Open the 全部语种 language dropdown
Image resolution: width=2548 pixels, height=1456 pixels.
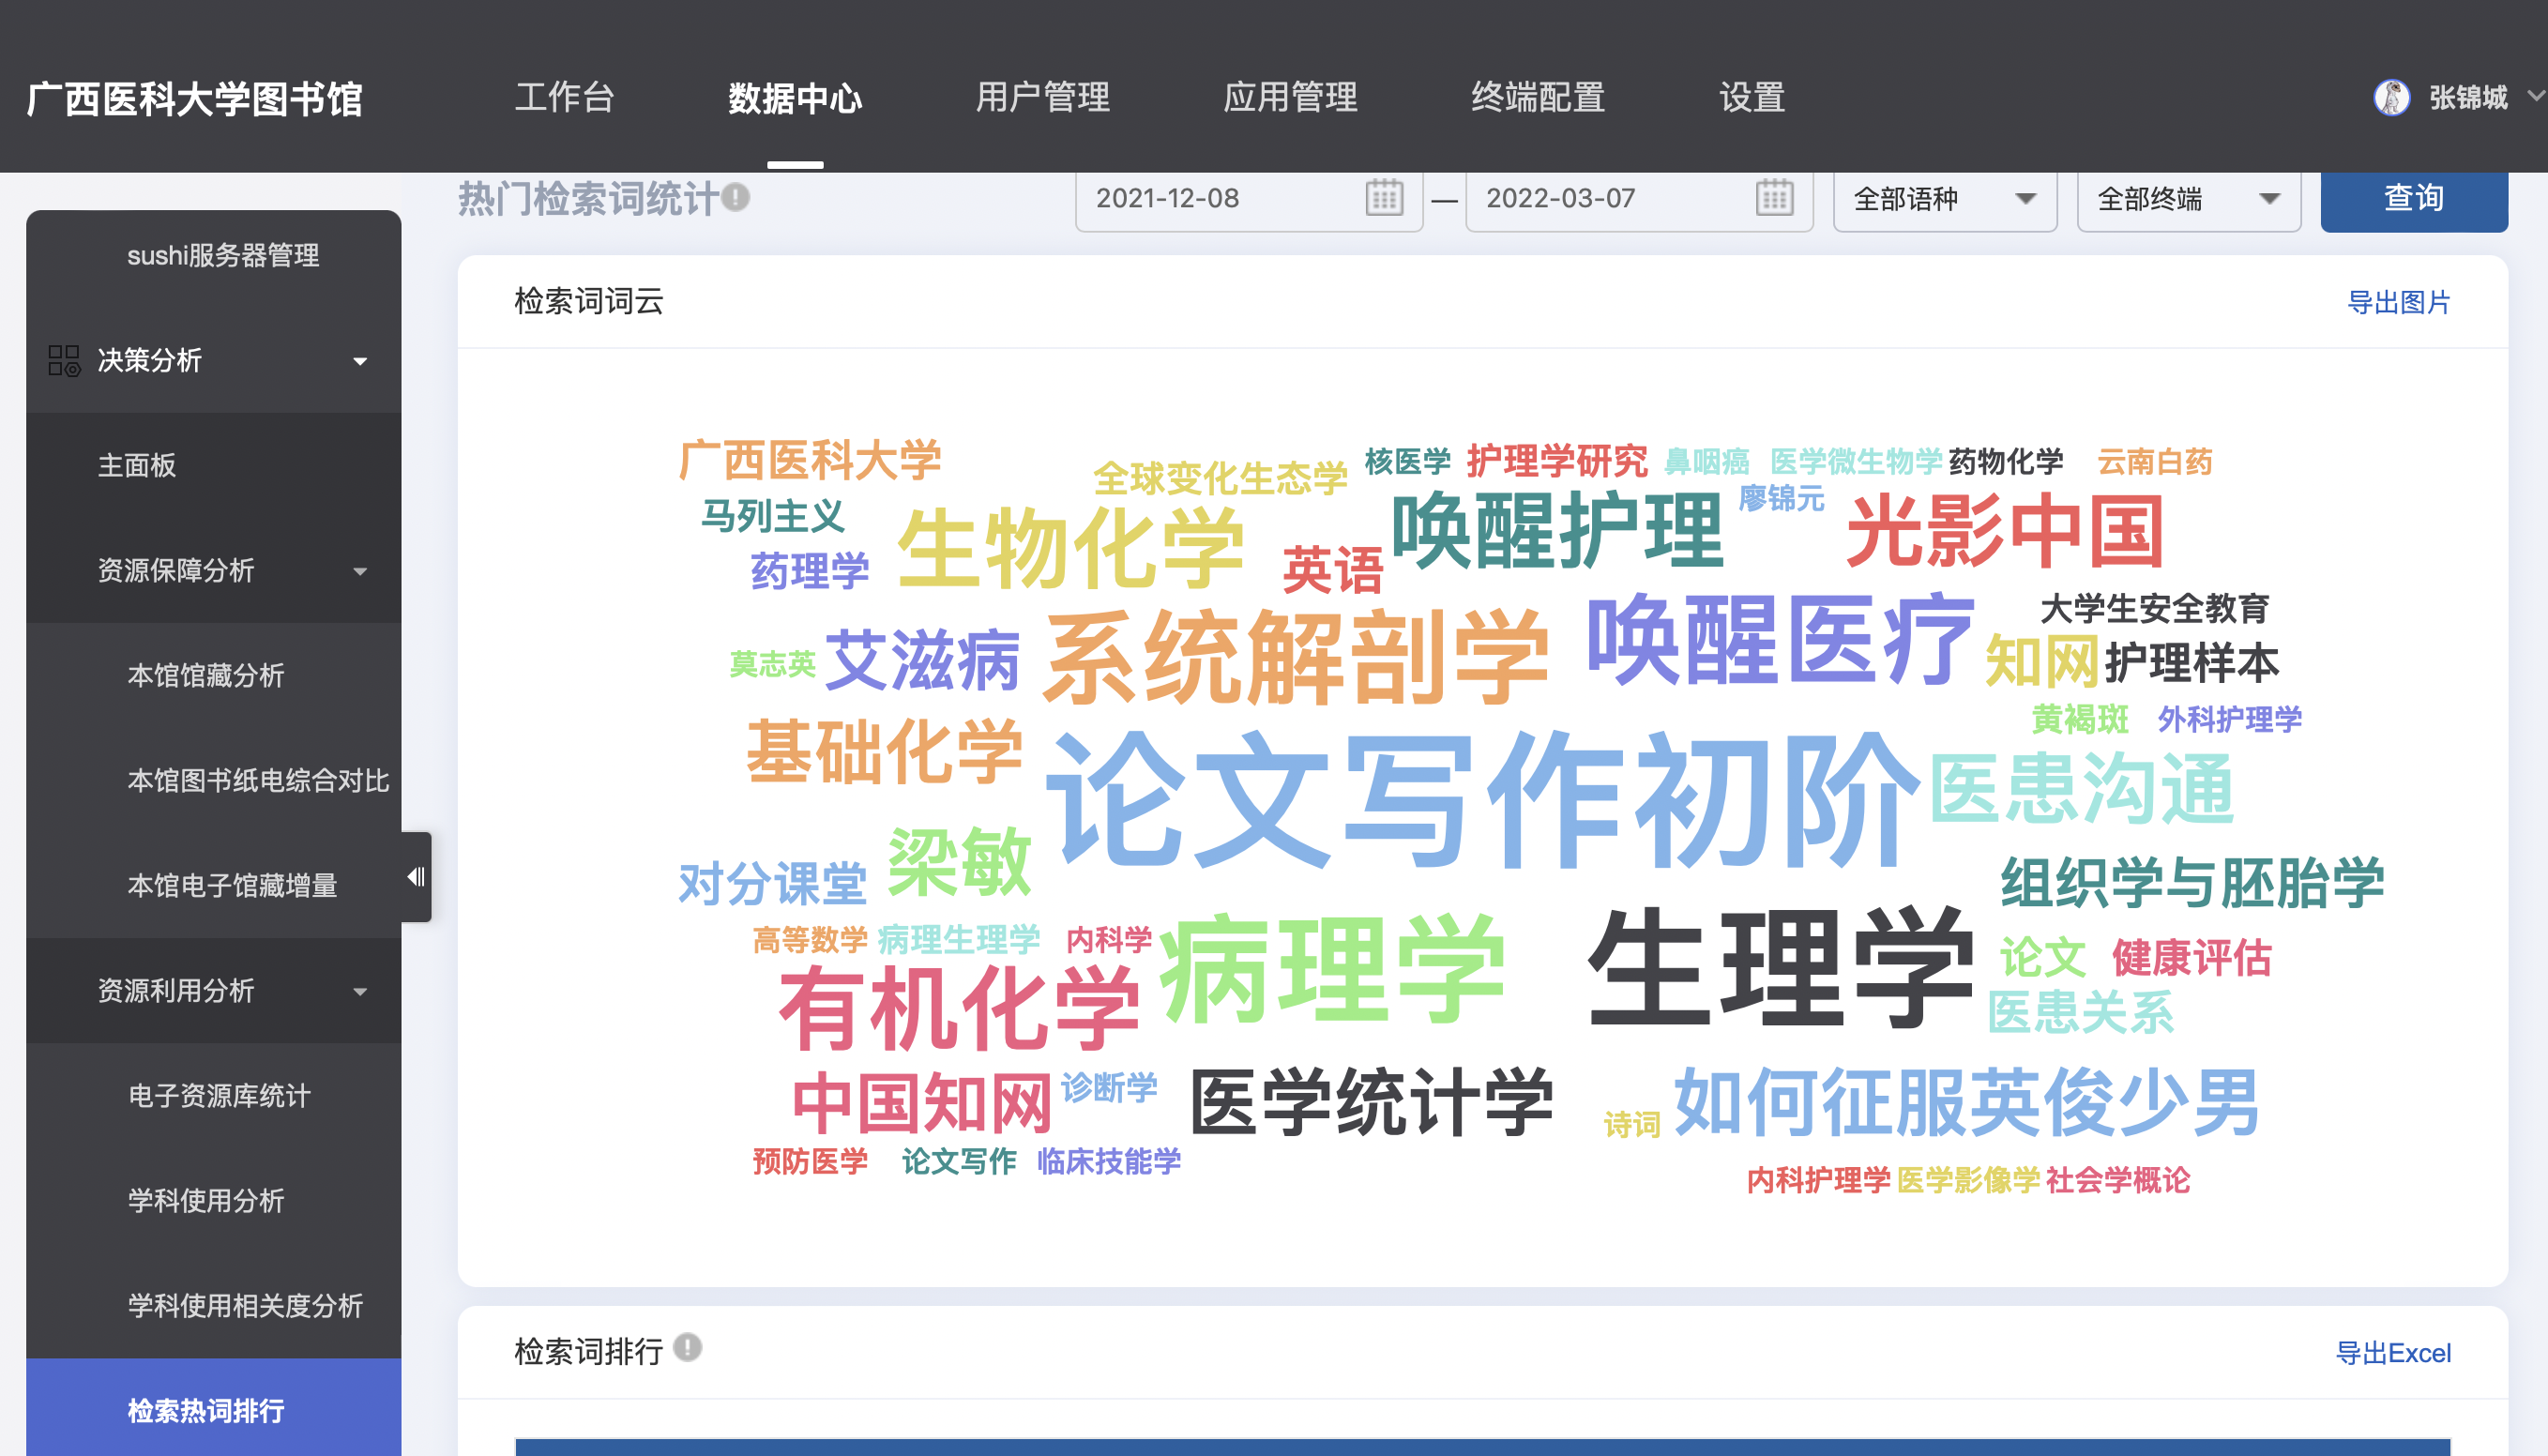[1944, 199]
